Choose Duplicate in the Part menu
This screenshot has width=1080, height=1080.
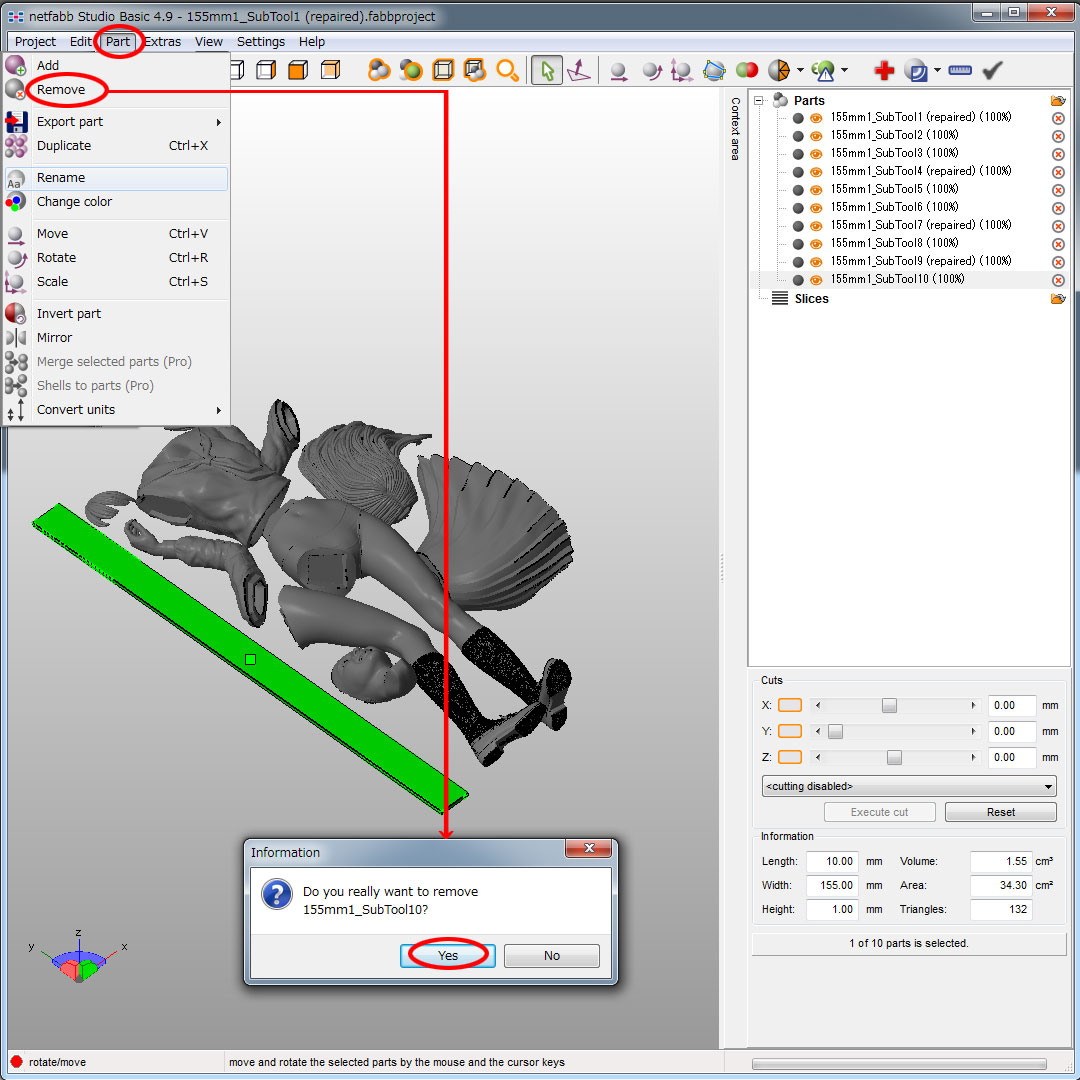116,146
